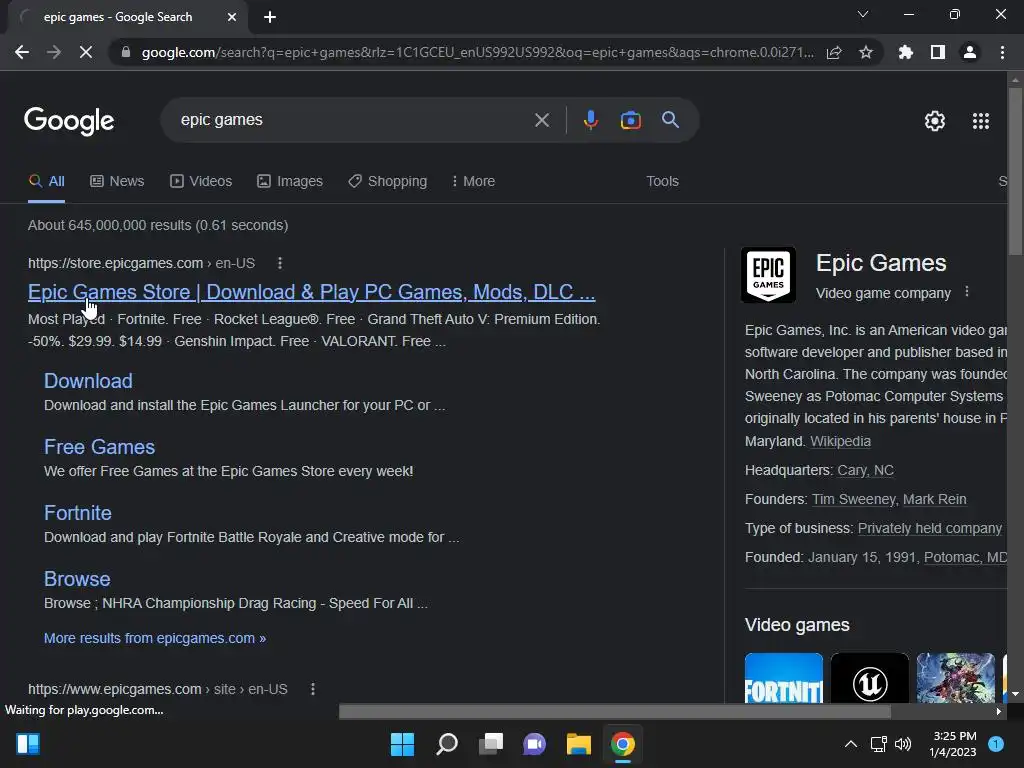Screen dimensions: 1024x768
Task: Select the All results tab
Action: (46, 182)
